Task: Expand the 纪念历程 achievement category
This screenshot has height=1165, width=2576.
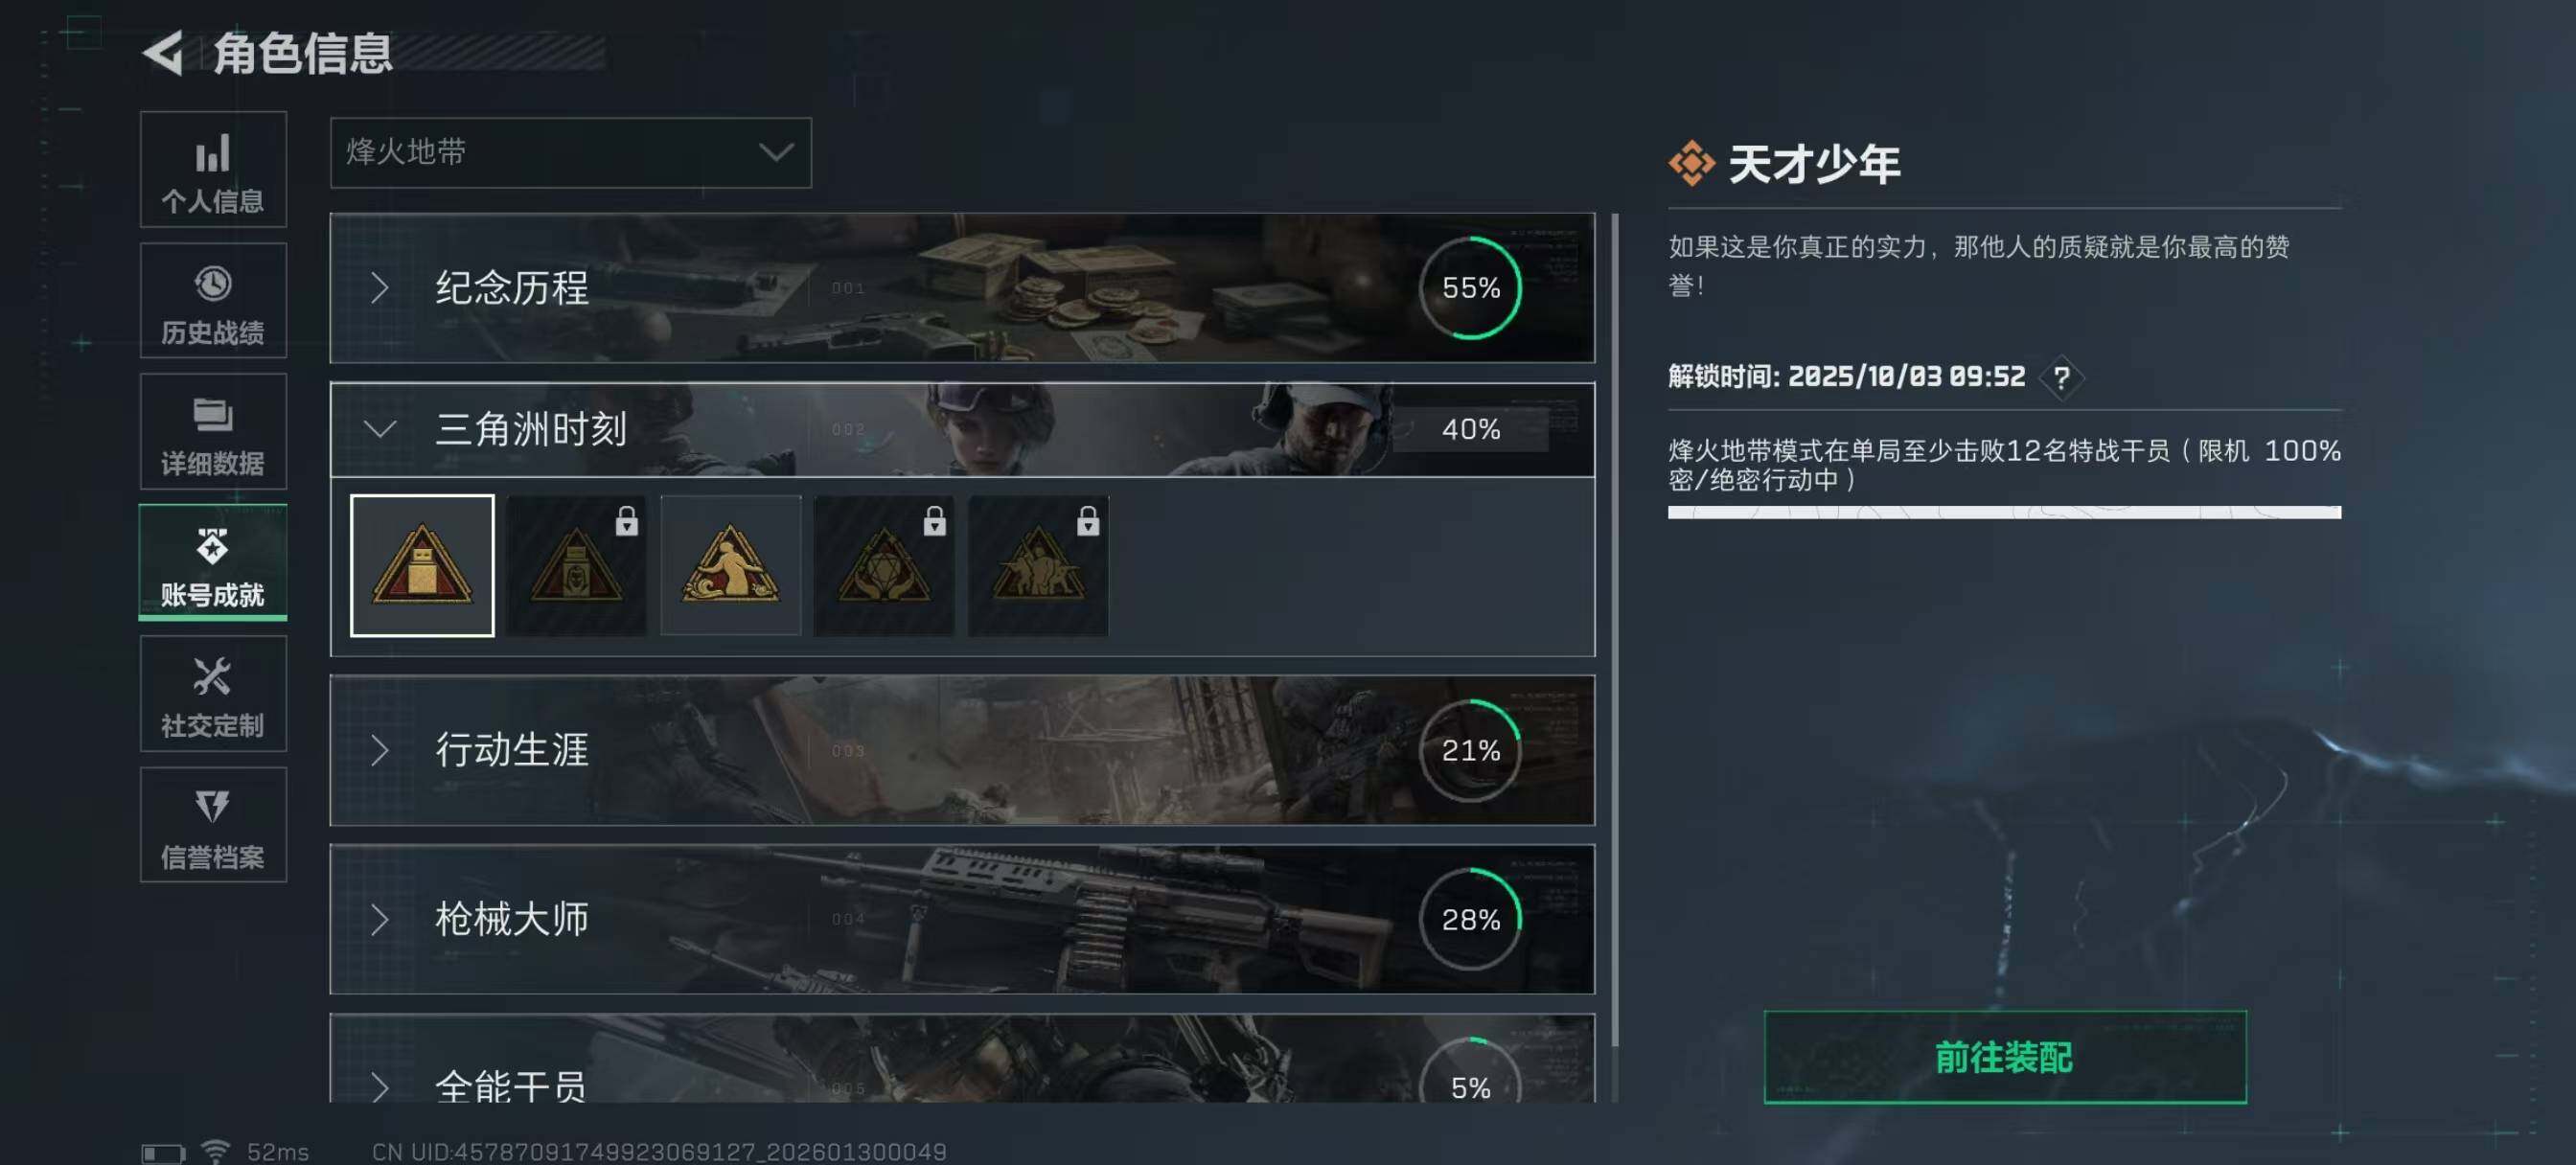Action: [x=962, y=288]
